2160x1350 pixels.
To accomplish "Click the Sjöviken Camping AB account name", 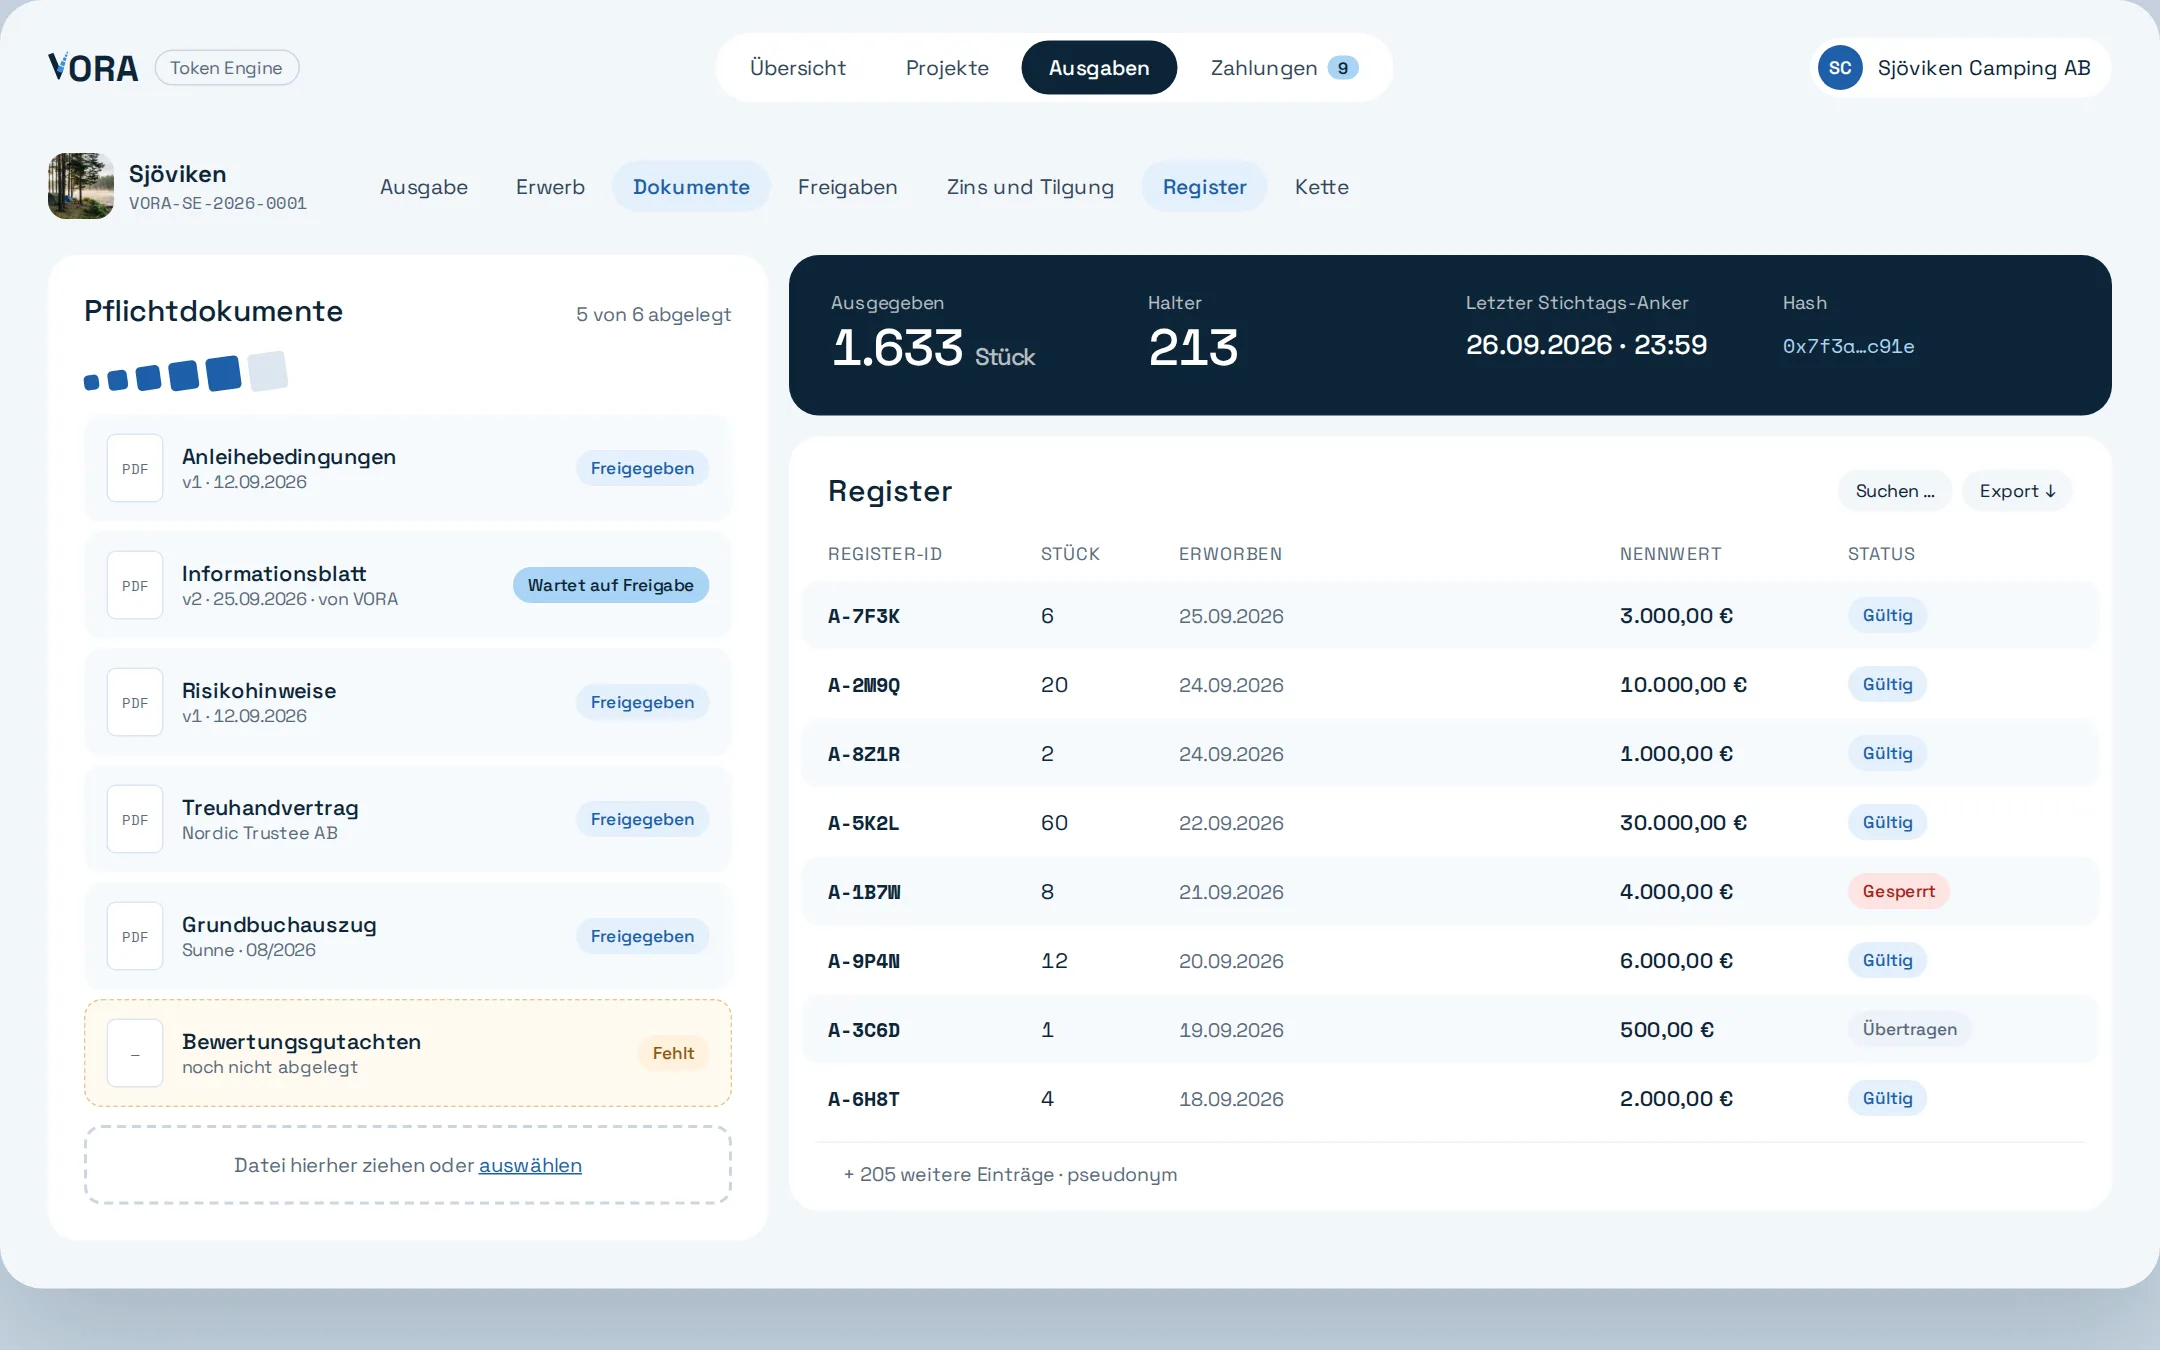I will [x=1984, y=68].
